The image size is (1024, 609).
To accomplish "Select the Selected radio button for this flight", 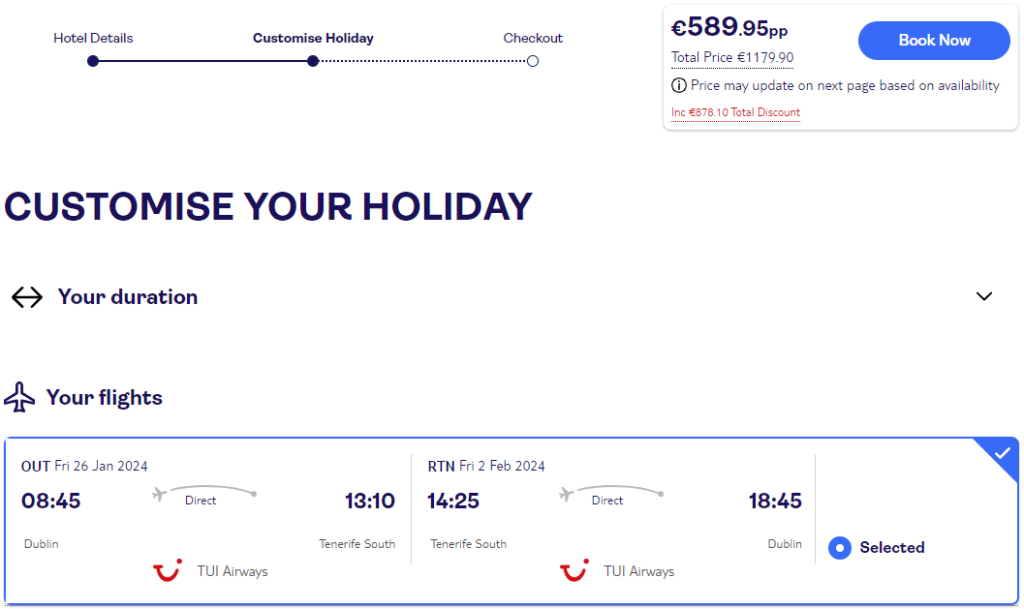I will click(840, 548).
